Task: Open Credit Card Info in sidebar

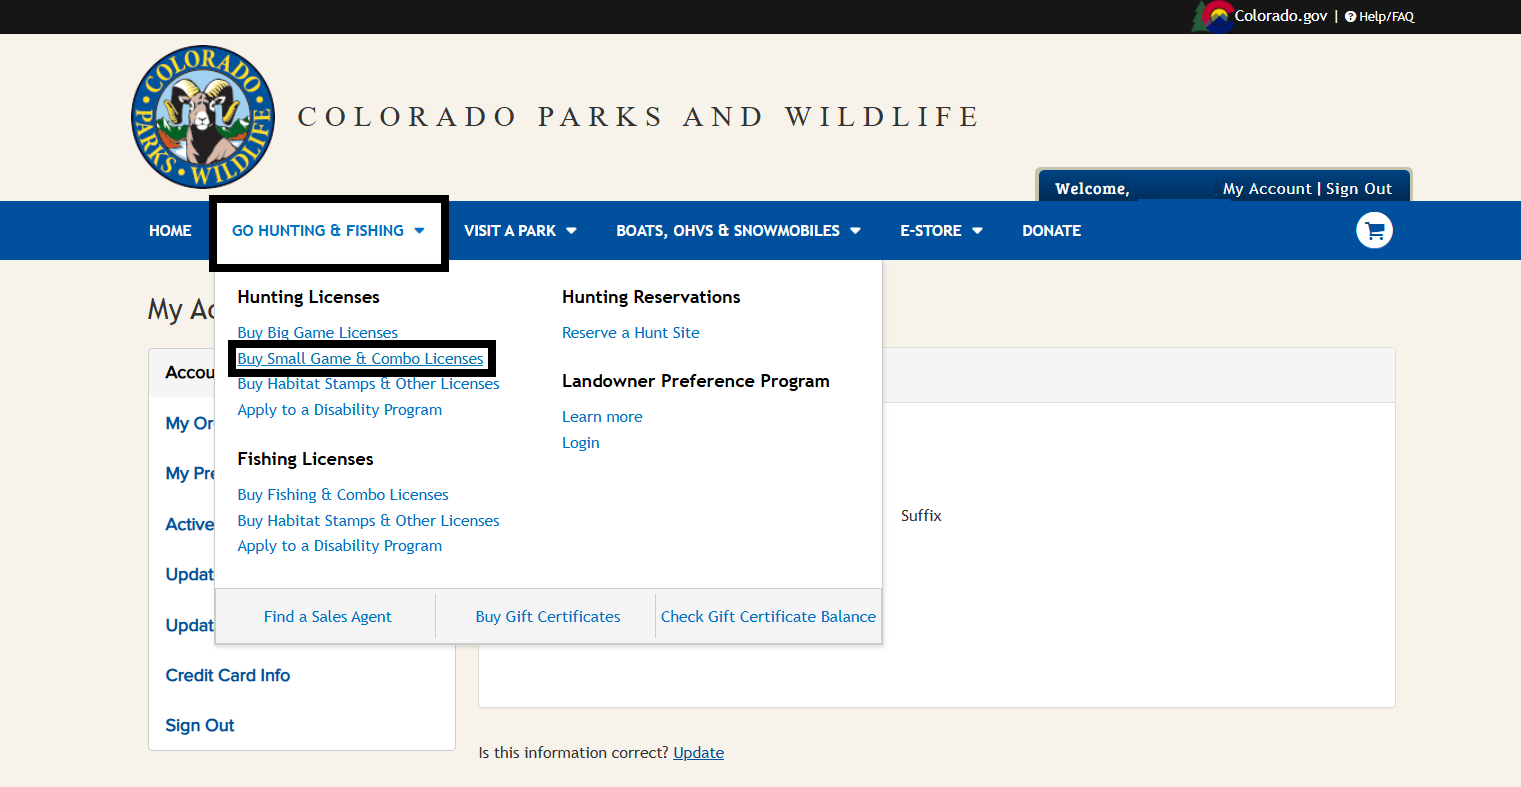Action: pyautogui.click(x=227, y=676)
